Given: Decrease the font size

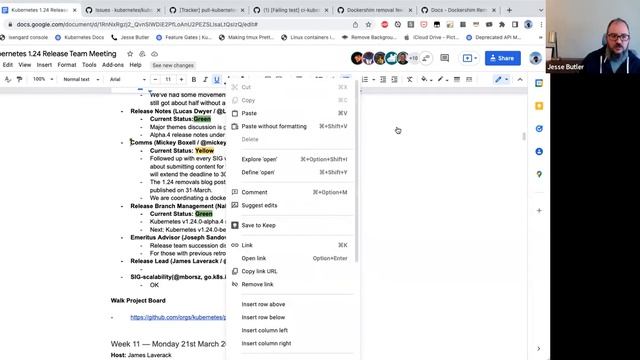Looking at the screenshot, I should tap(155, 80).
